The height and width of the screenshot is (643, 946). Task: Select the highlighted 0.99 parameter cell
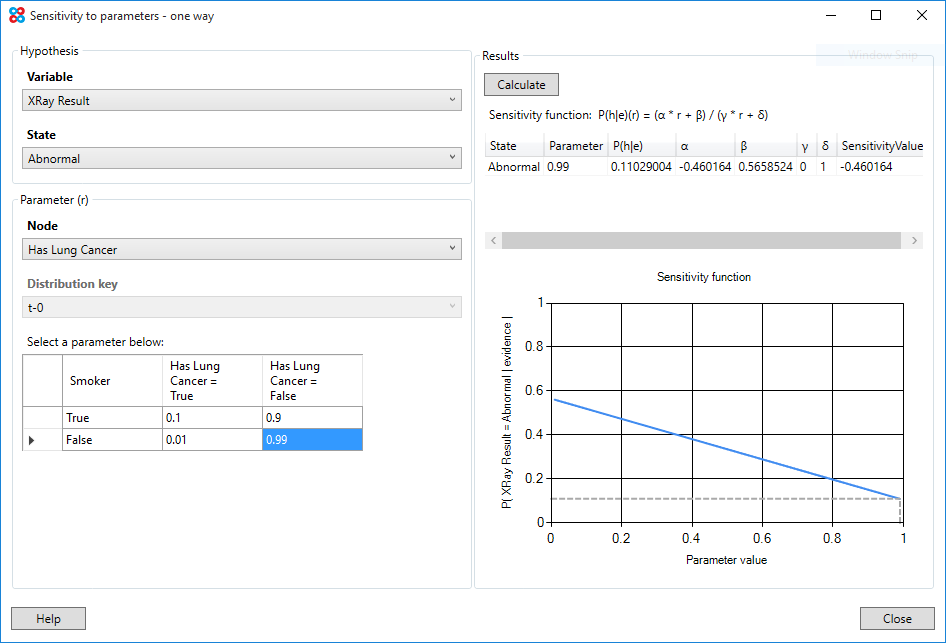point(312,440)
